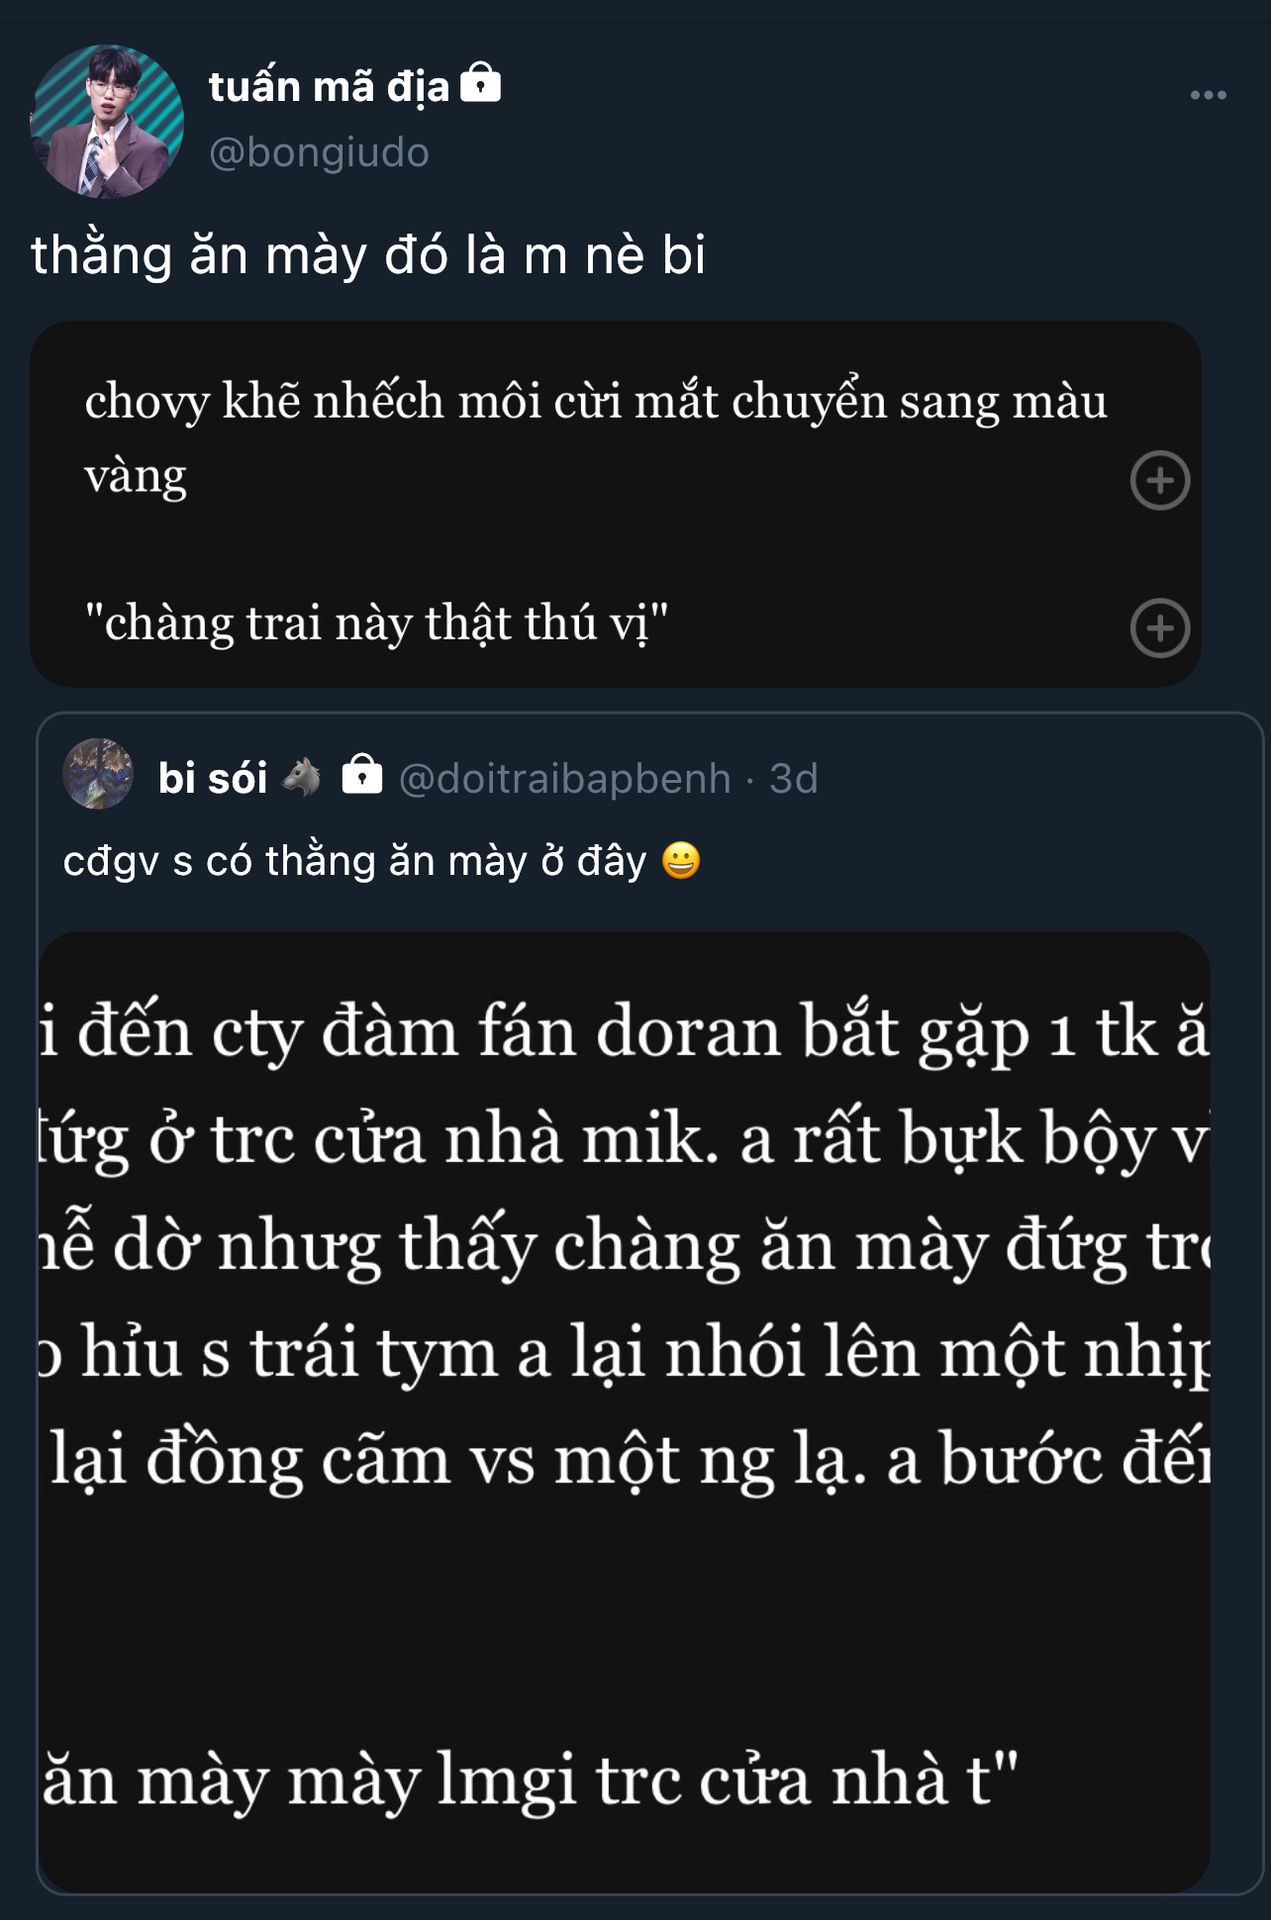This screenshot has width=1271, height=1920.
Task: Open tuấn mã địa's profile picture
Action: 107,121
